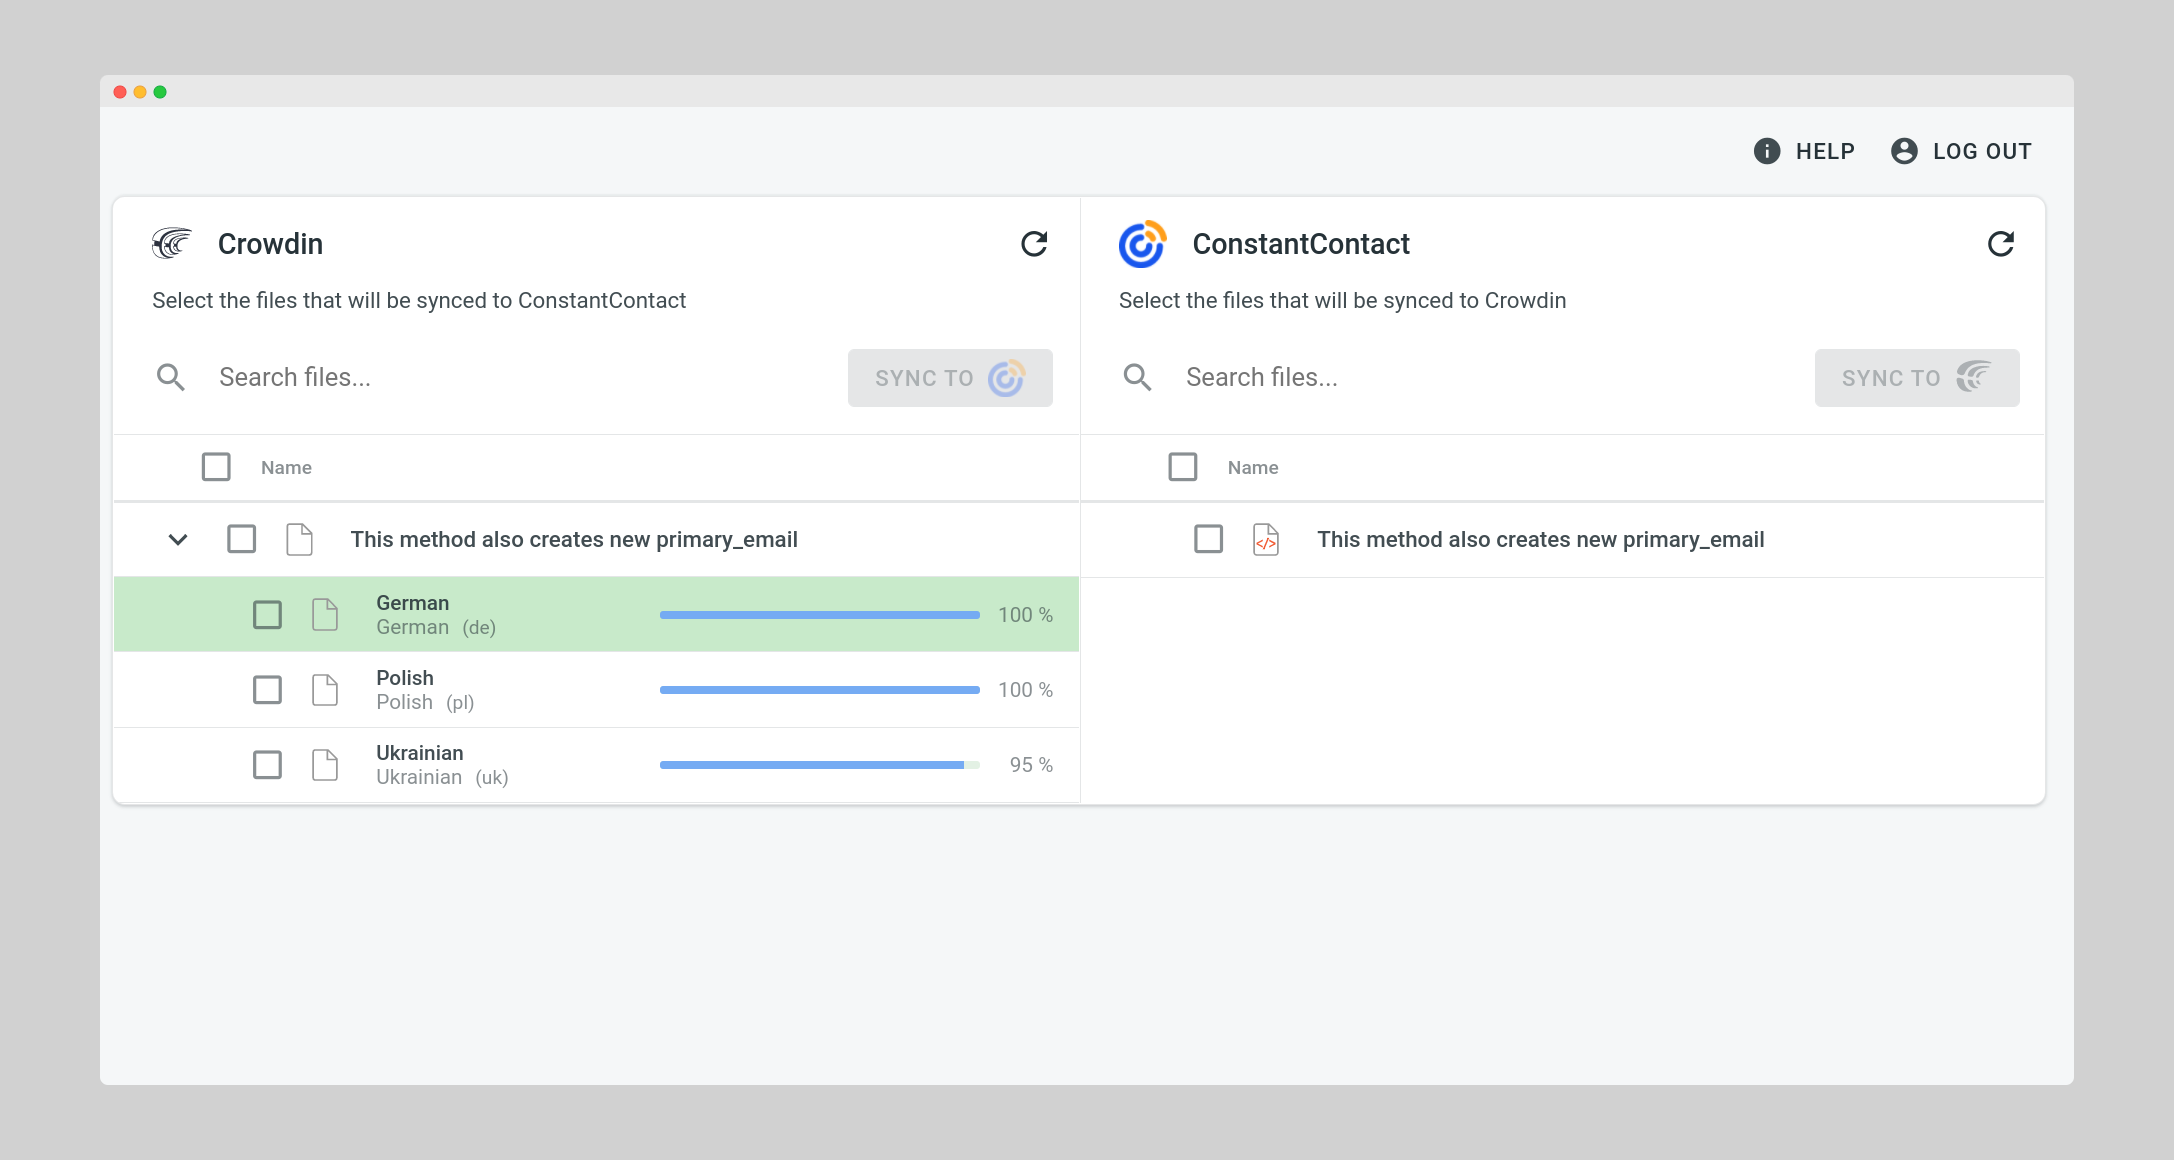The width and height of the screenshot is (2174, 1160).
Task: Click the 100 % value for German
Action: pyautogui.click(x=1025, y=615)
